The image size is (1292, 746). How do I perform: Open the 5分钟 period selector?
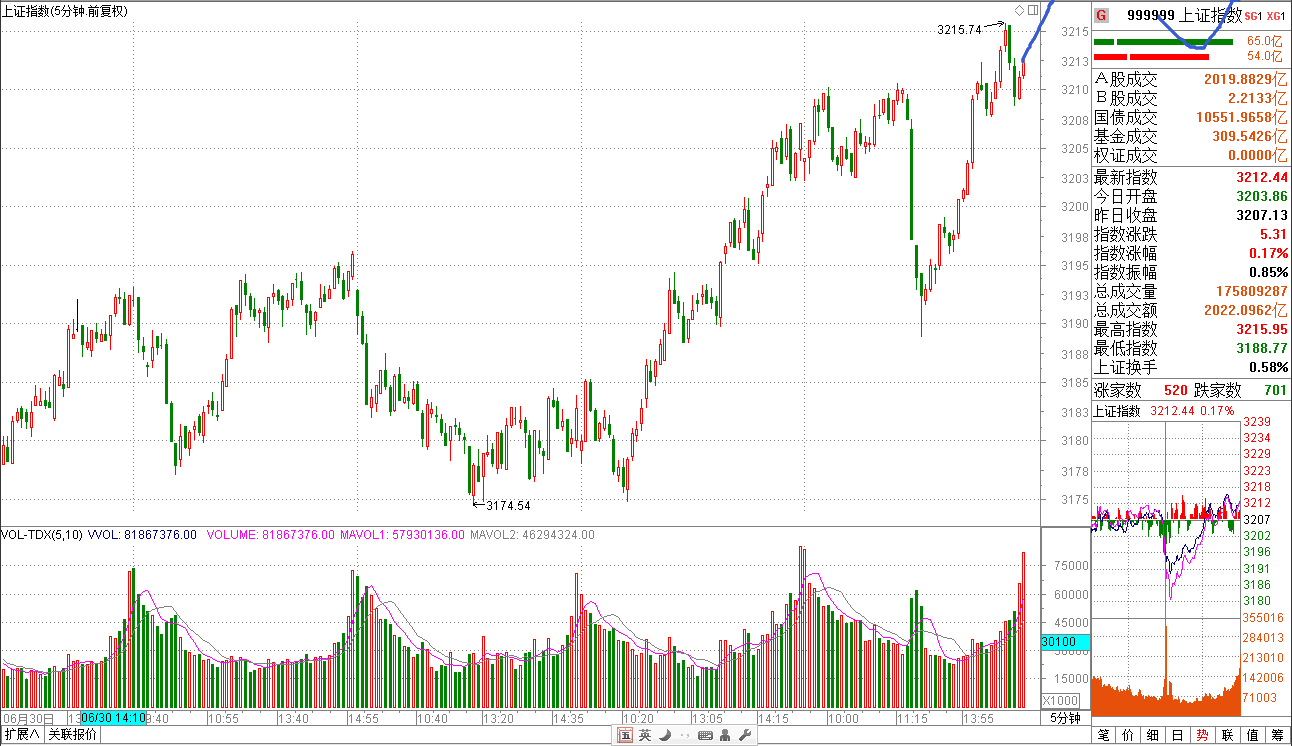pos(1065,719)
